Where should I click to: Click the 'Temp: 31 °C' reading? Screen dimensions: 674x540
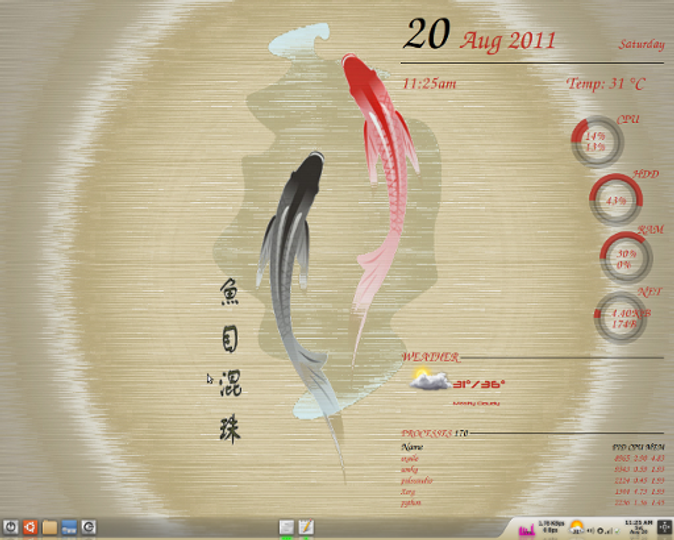[x=606, y=83]
